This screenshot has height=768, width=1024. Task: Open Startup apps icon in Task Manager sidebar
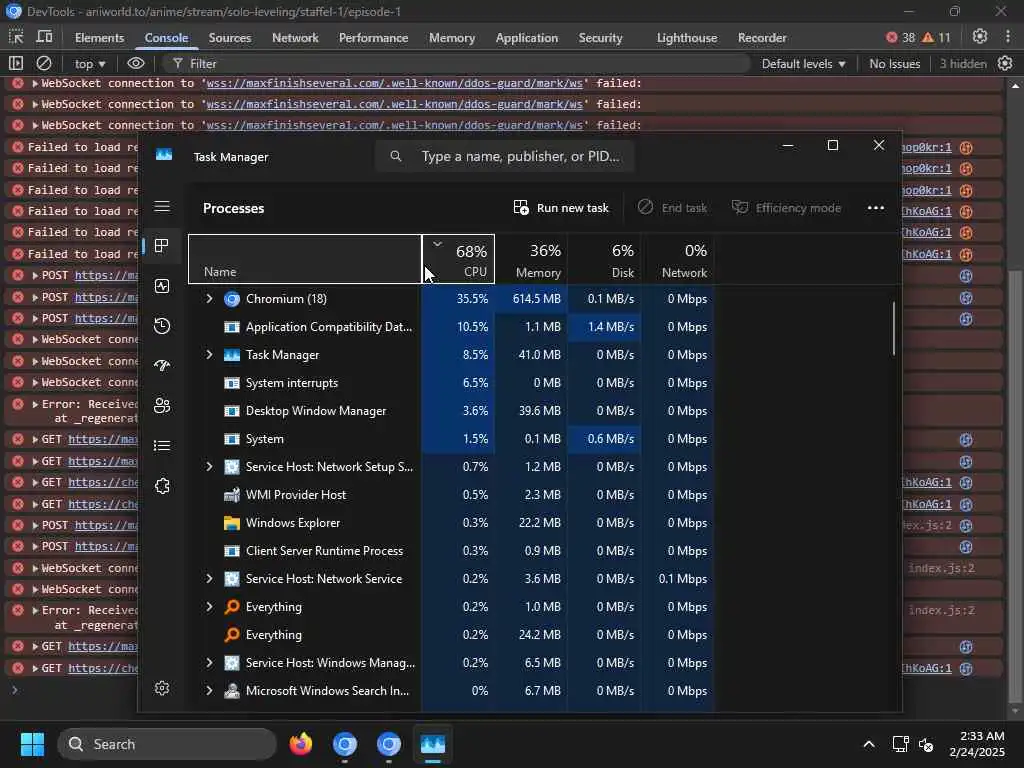point(162,366)
